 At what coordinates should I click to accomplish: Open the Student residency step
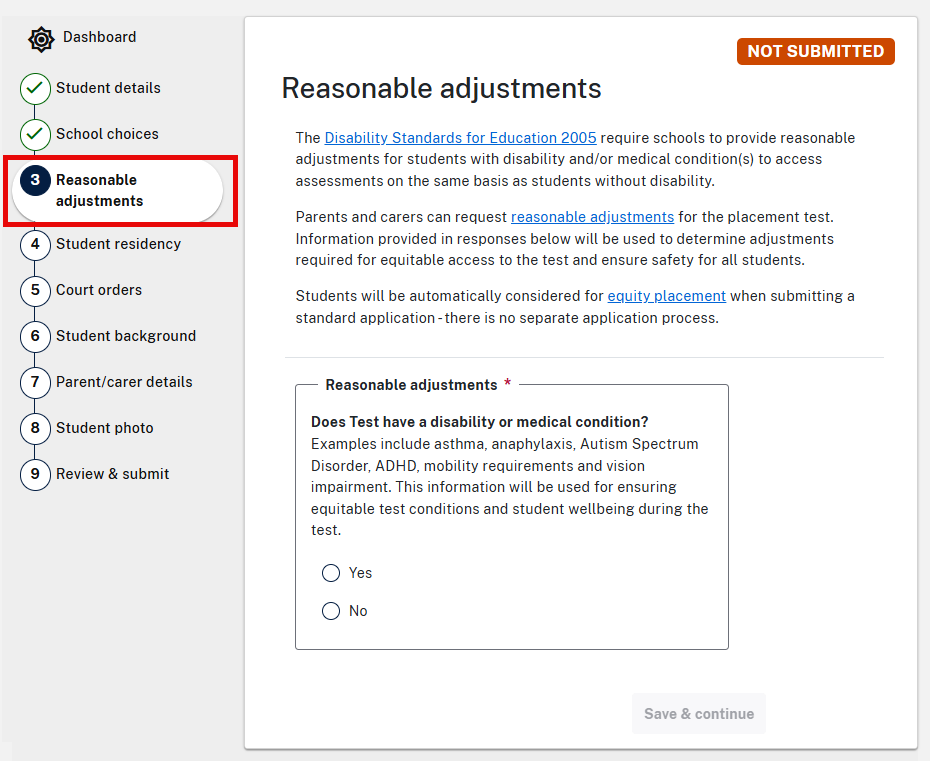pyautogui.click(x=118, y=244)
